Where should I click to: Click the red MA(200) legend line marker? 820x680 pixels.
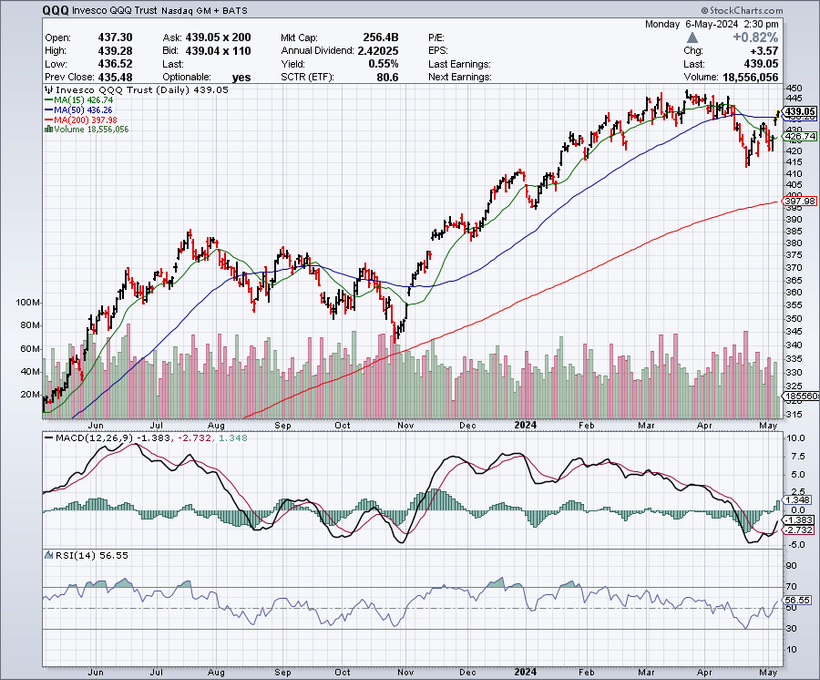tap(49, 120)
